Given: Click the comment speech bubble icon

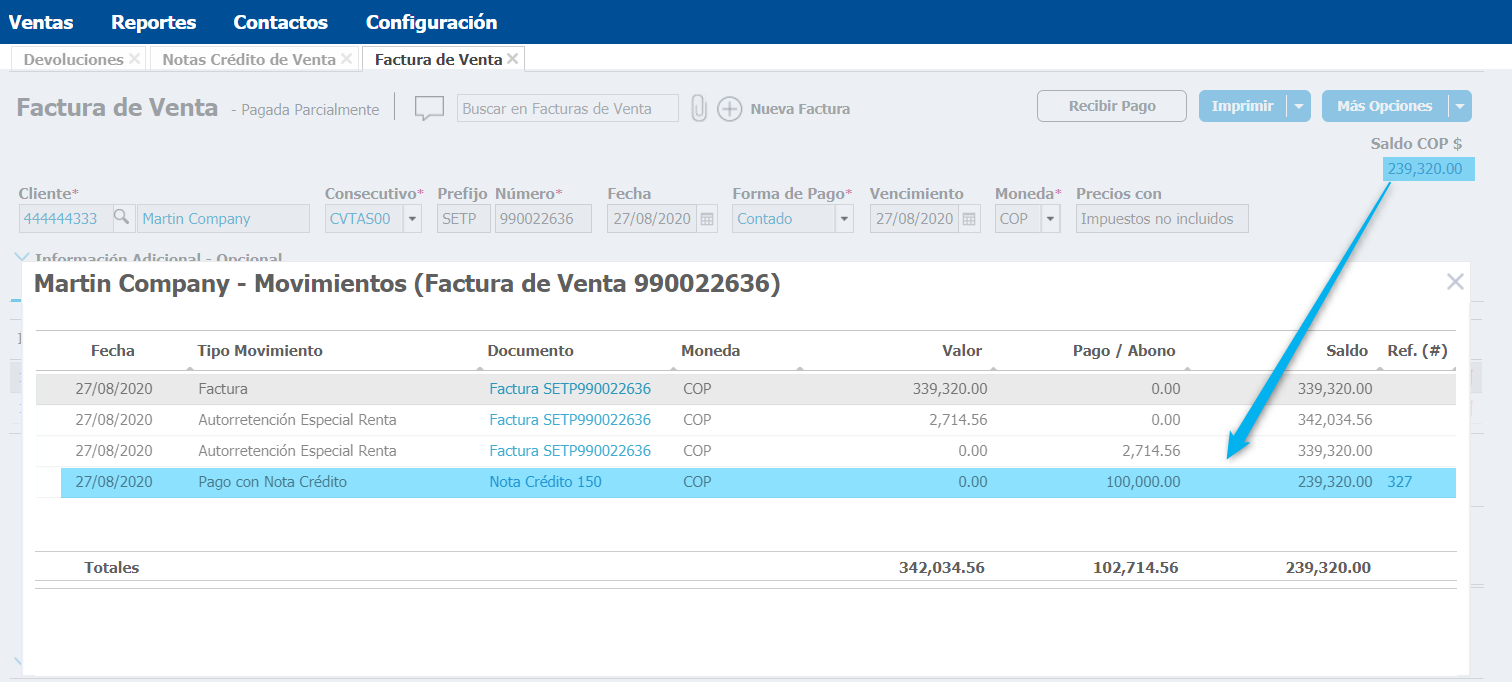Looking at the screenshot, I should (x=429, y=108).
